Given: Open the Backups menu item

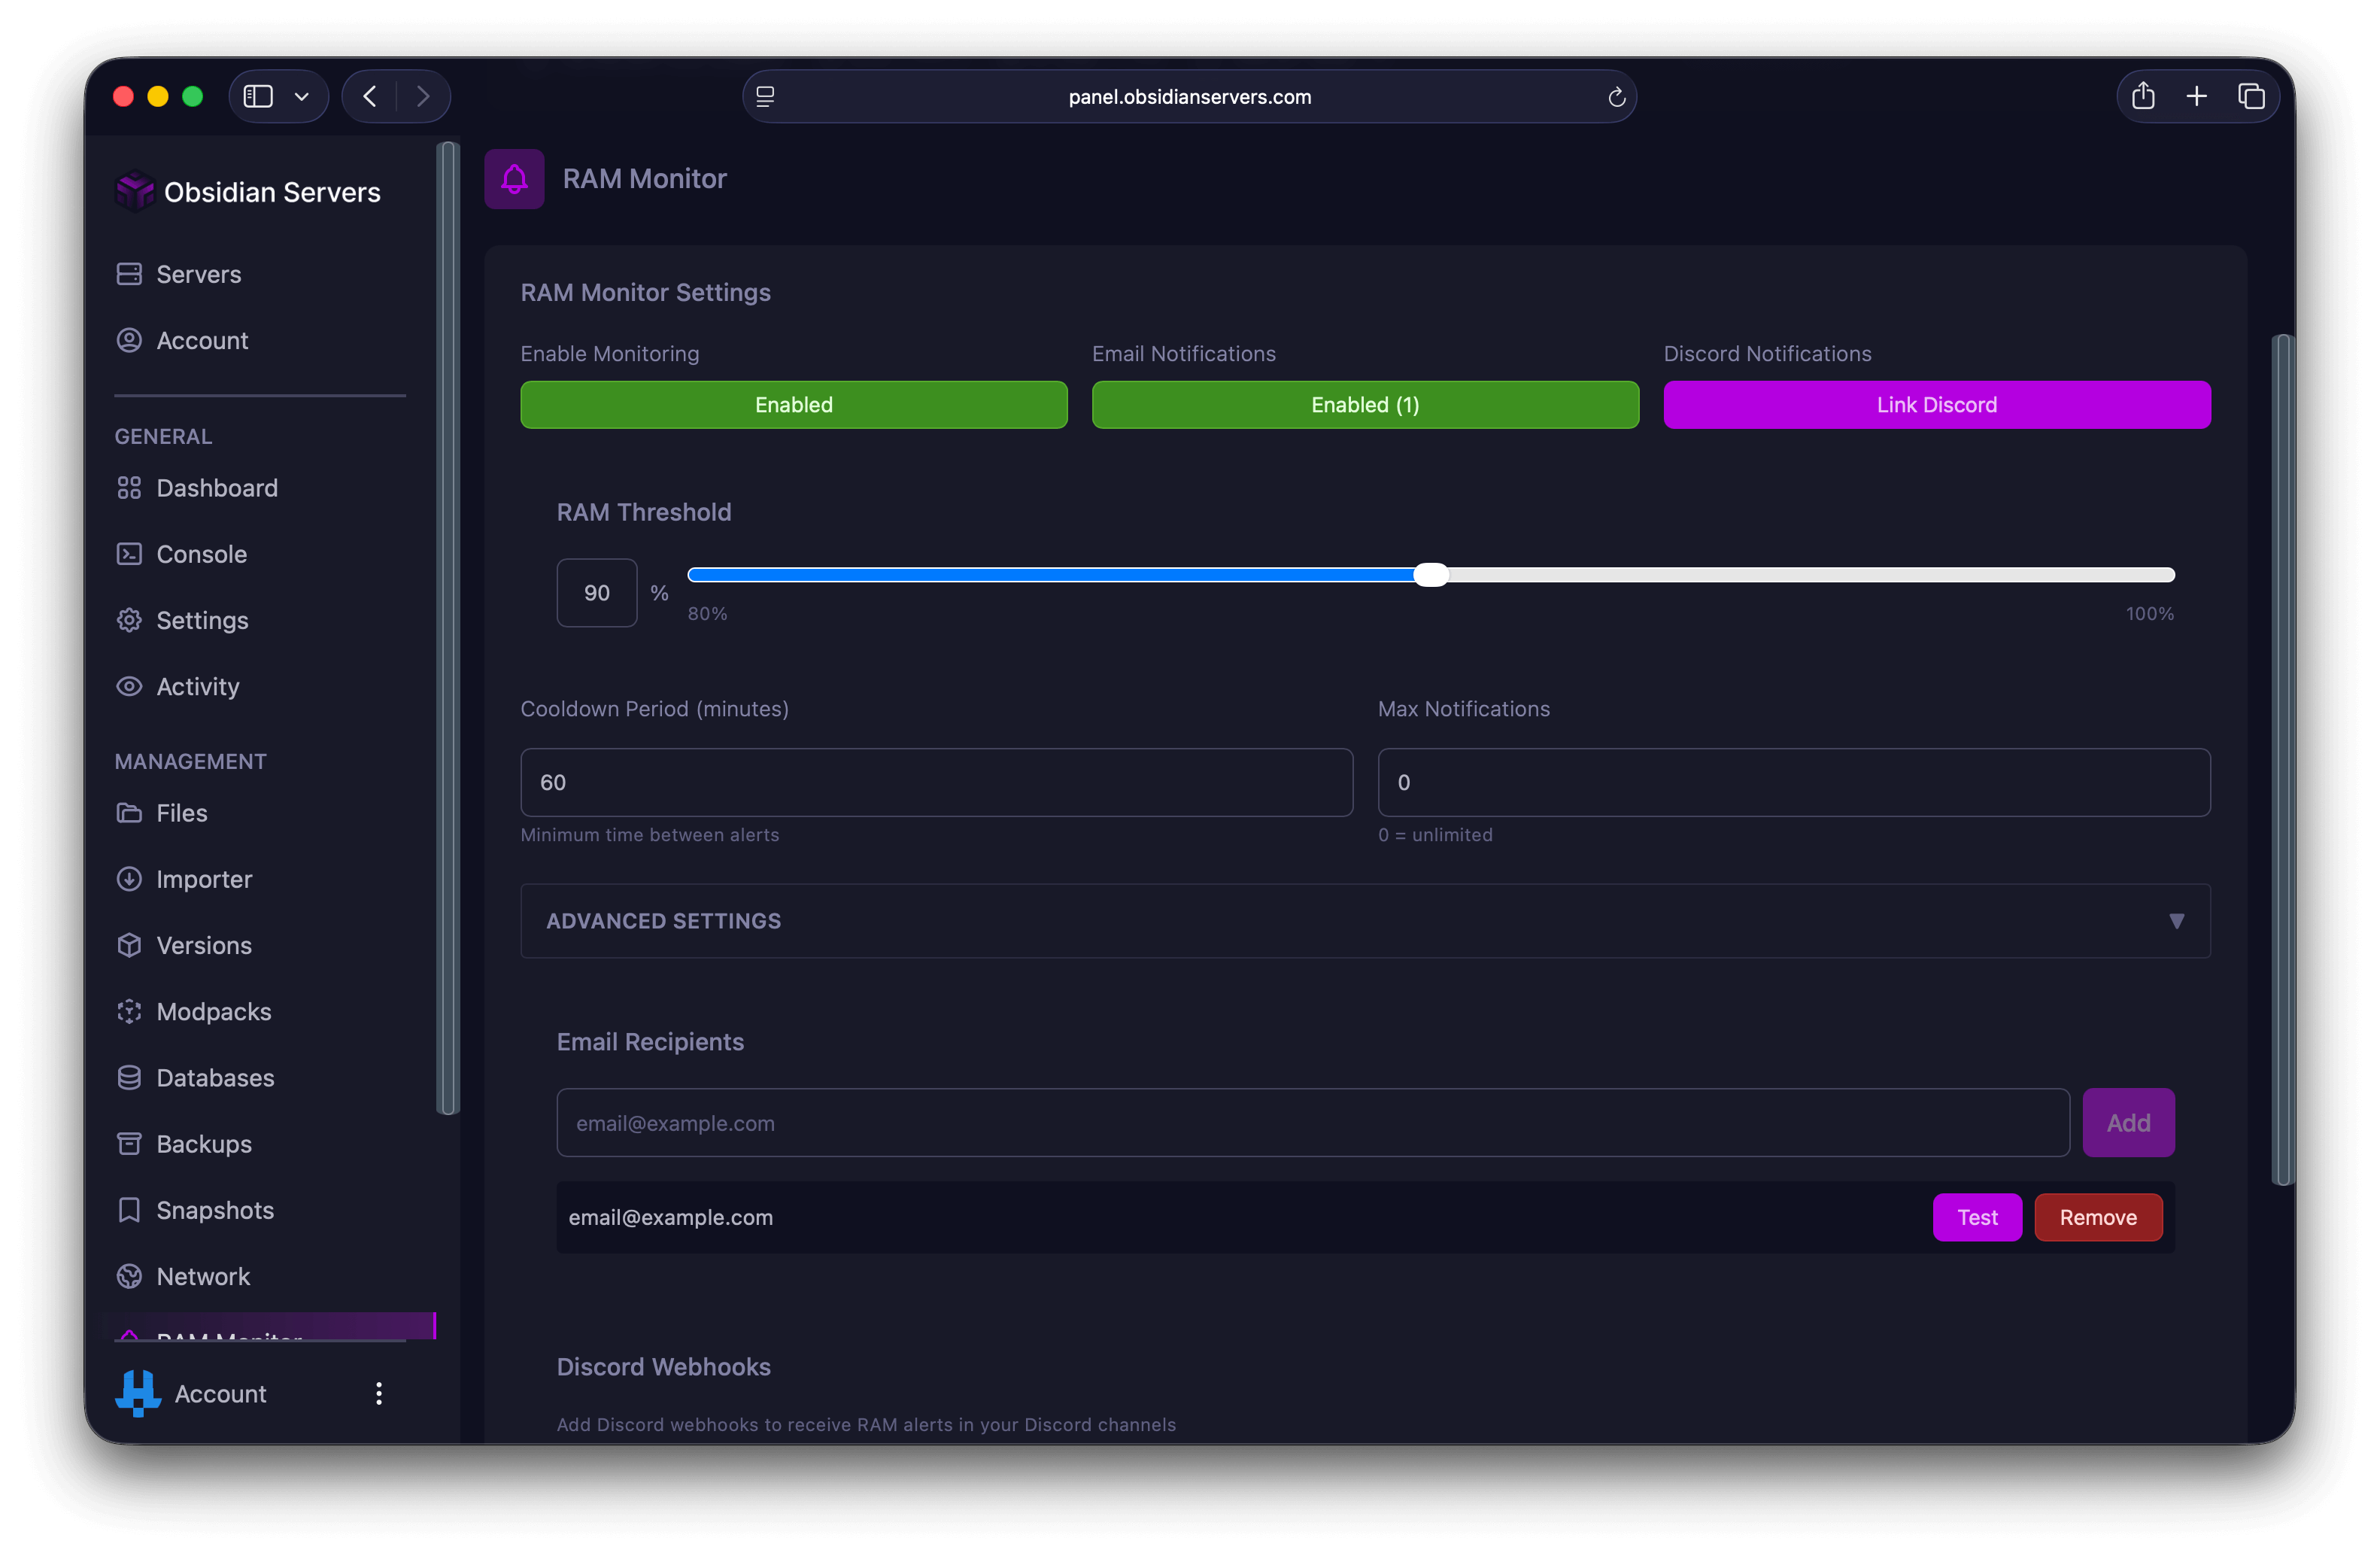Looking at the screenshot, I should point(204,1144).
